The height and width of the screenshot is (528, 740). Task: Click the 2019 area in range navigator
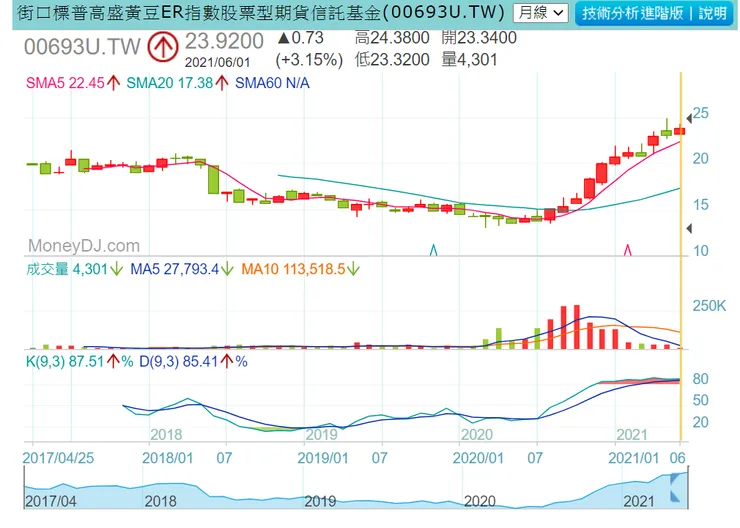tap(320, 501)
